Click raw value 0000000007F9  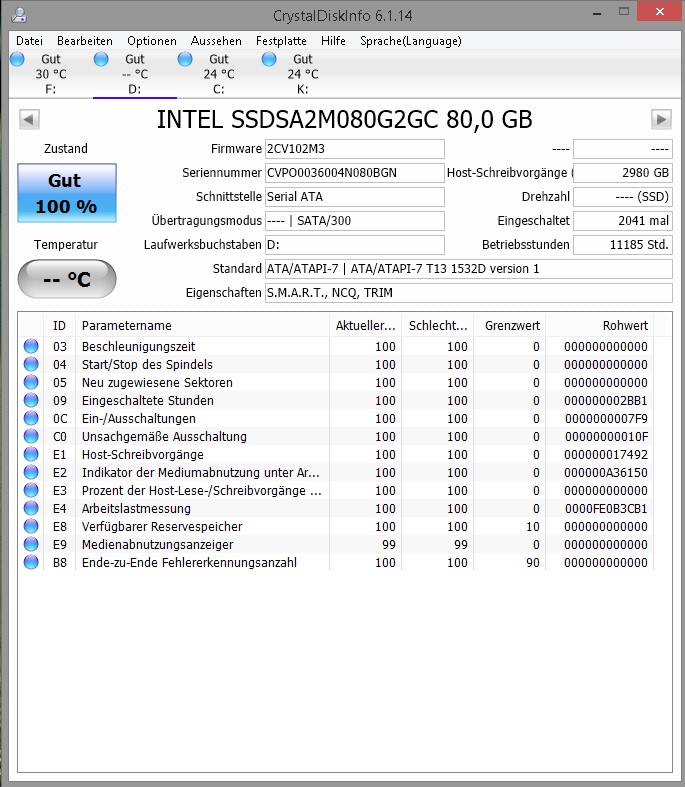[606, 419]
